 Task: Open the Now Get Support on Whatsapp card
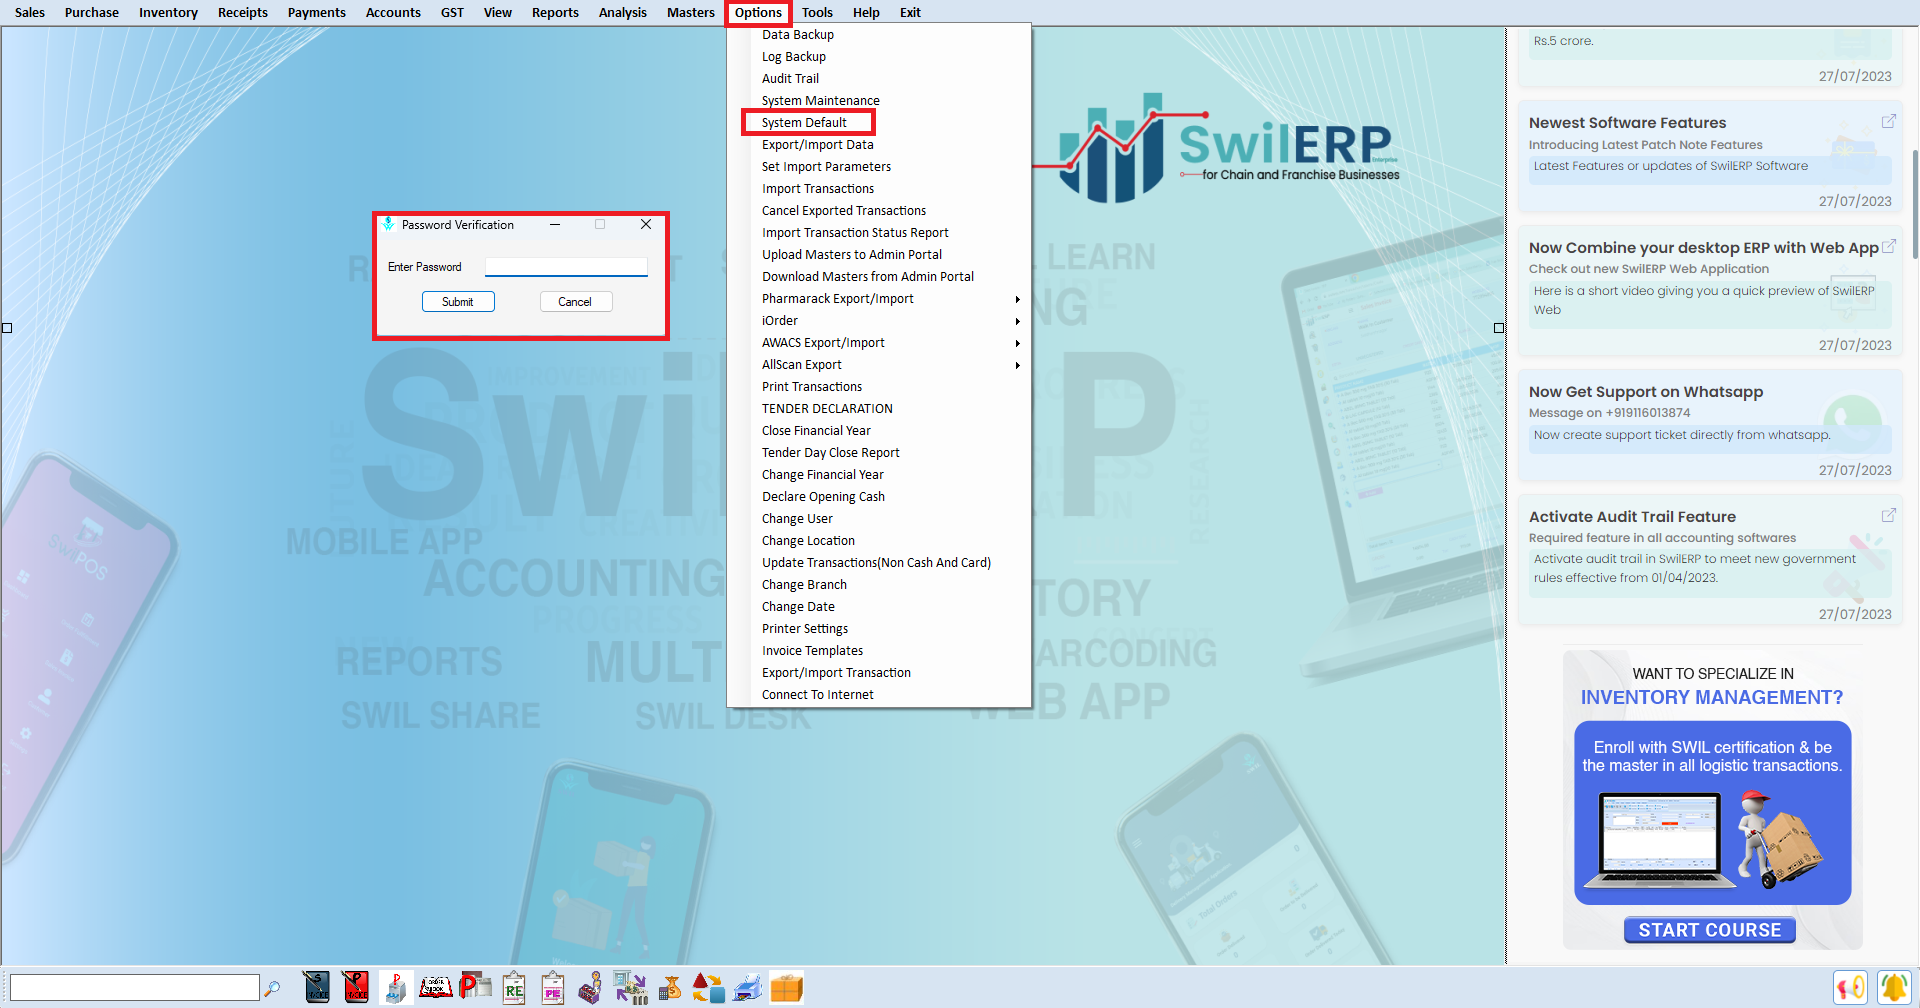(x=1710, y=425)
